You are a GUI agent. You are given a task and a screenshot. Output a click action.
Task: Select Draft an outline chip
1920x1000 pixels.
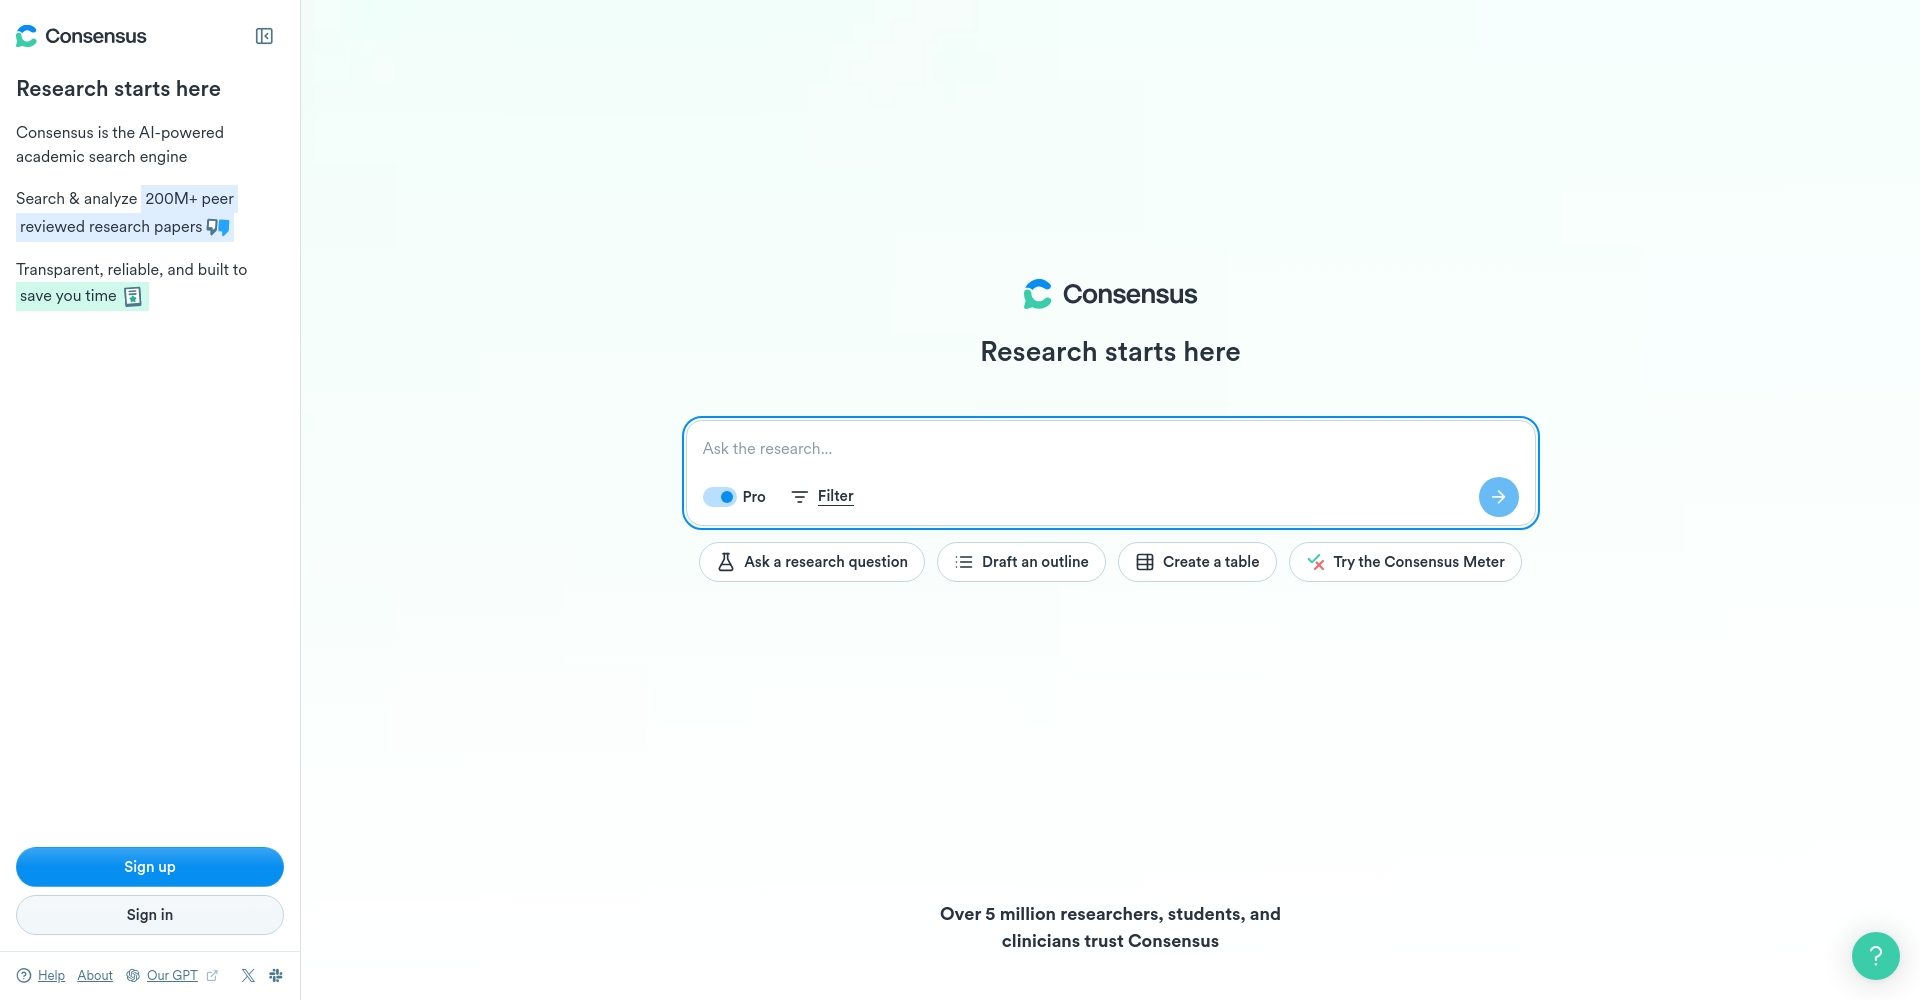1021,562
